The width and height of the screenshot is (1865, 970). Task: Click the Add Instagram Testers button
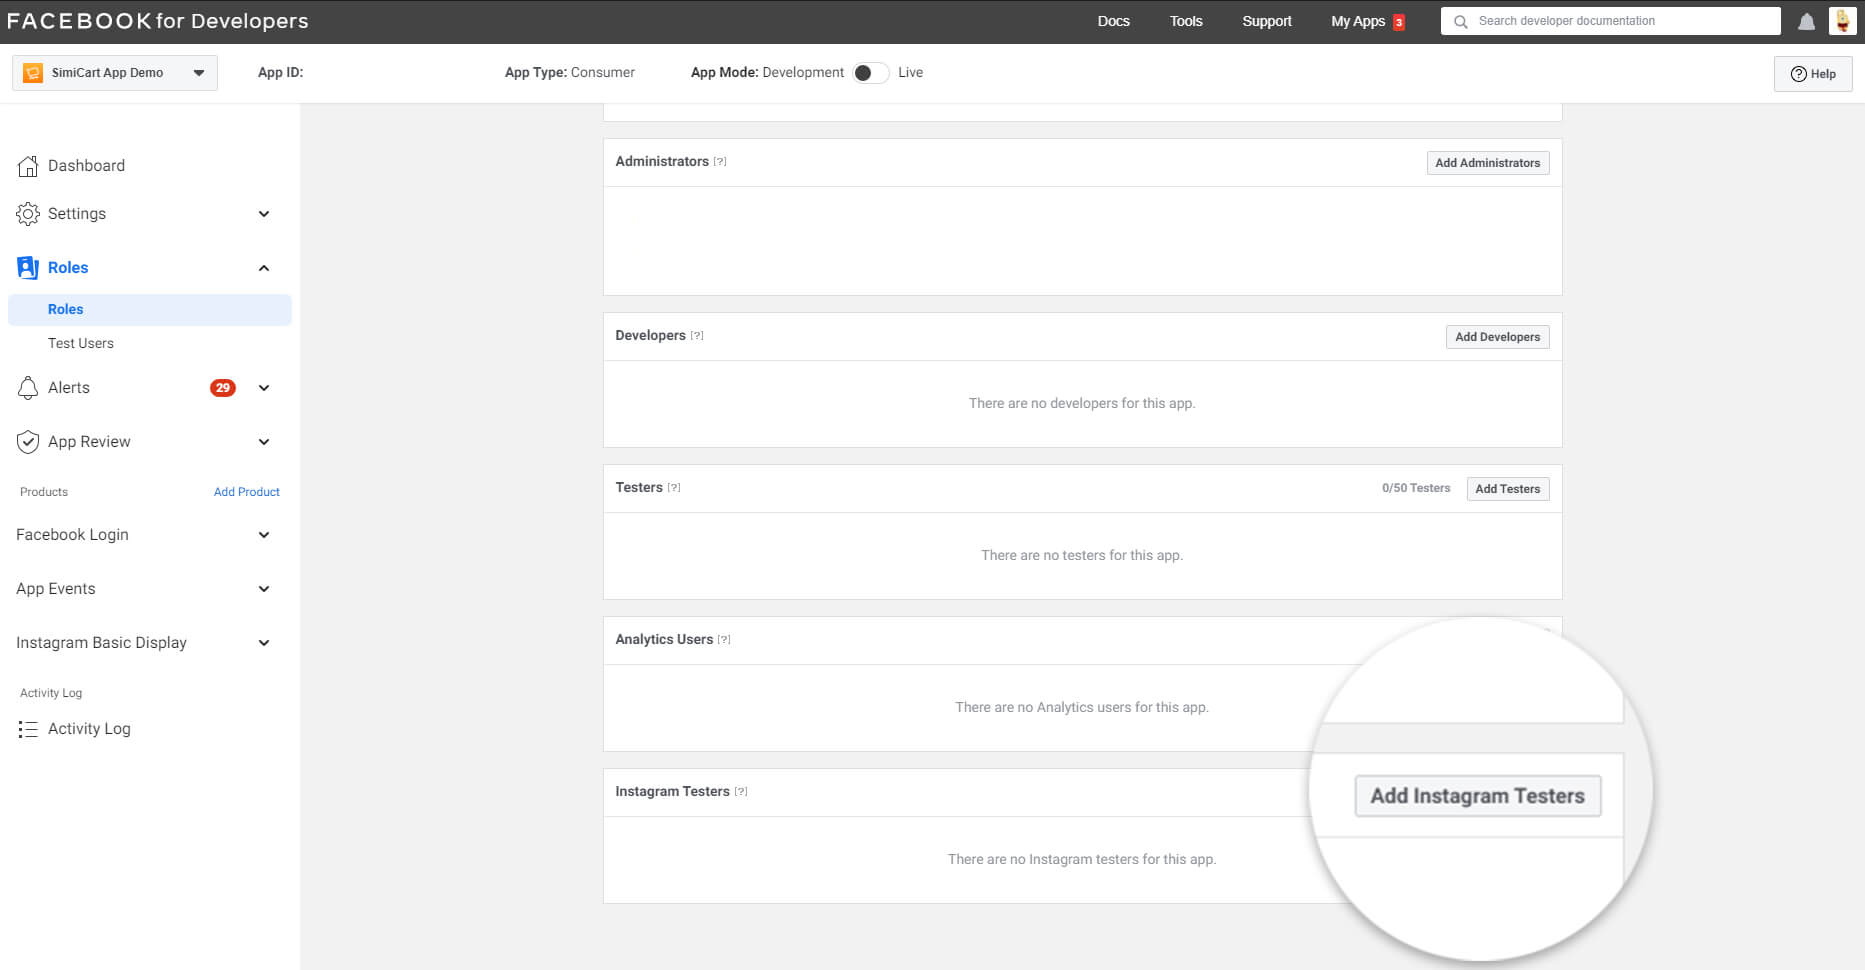1477,796
